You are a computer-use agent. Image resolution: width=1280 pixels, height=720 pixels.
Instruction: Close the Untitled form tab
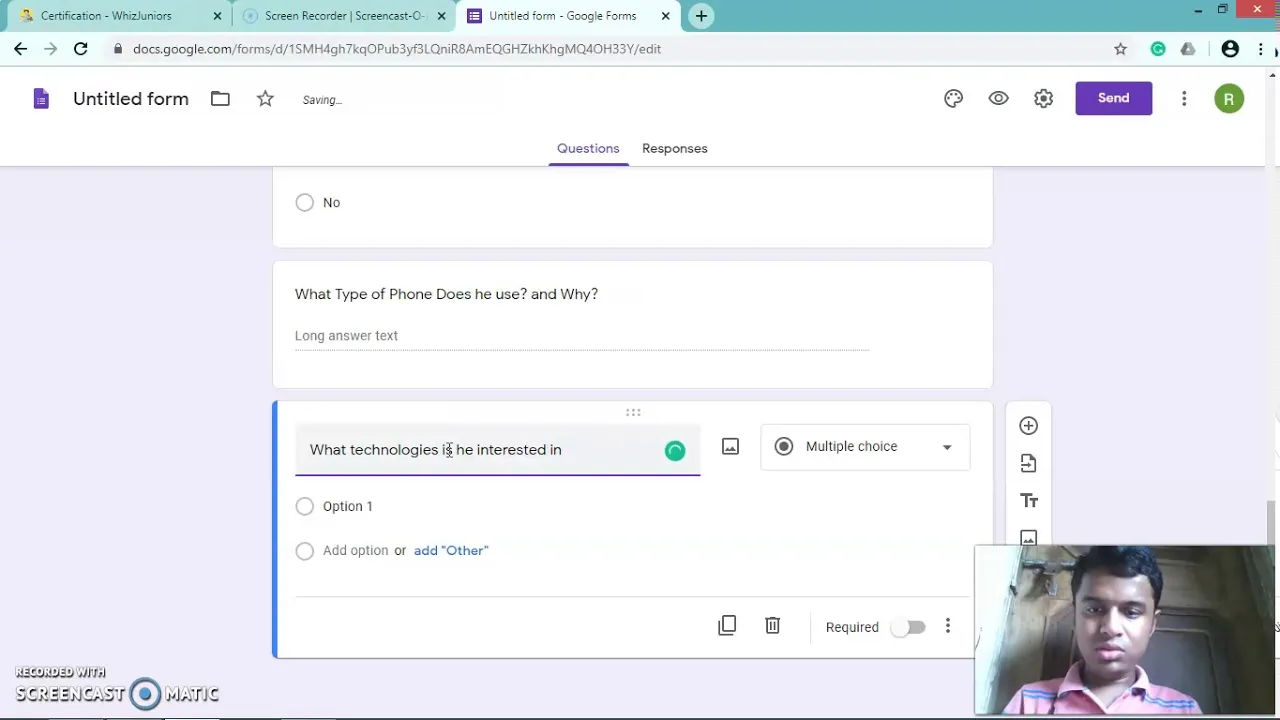pos(665,16)
